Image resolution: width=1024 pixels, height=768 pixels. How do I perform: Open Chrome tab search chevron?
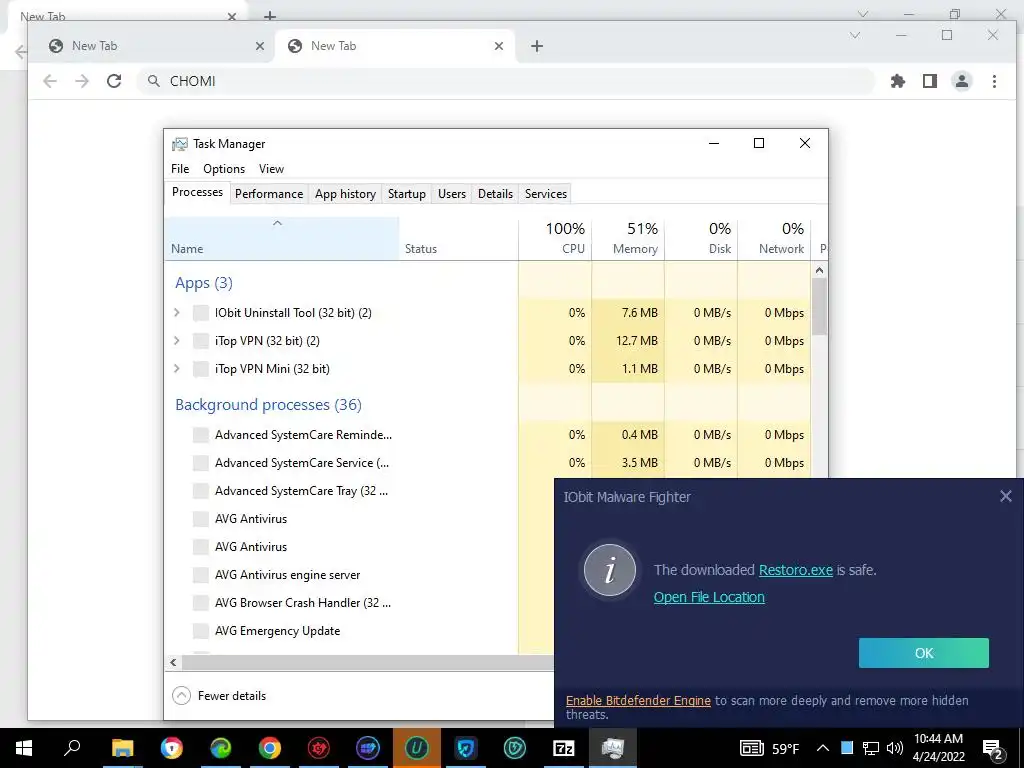(x=855, y=35)
